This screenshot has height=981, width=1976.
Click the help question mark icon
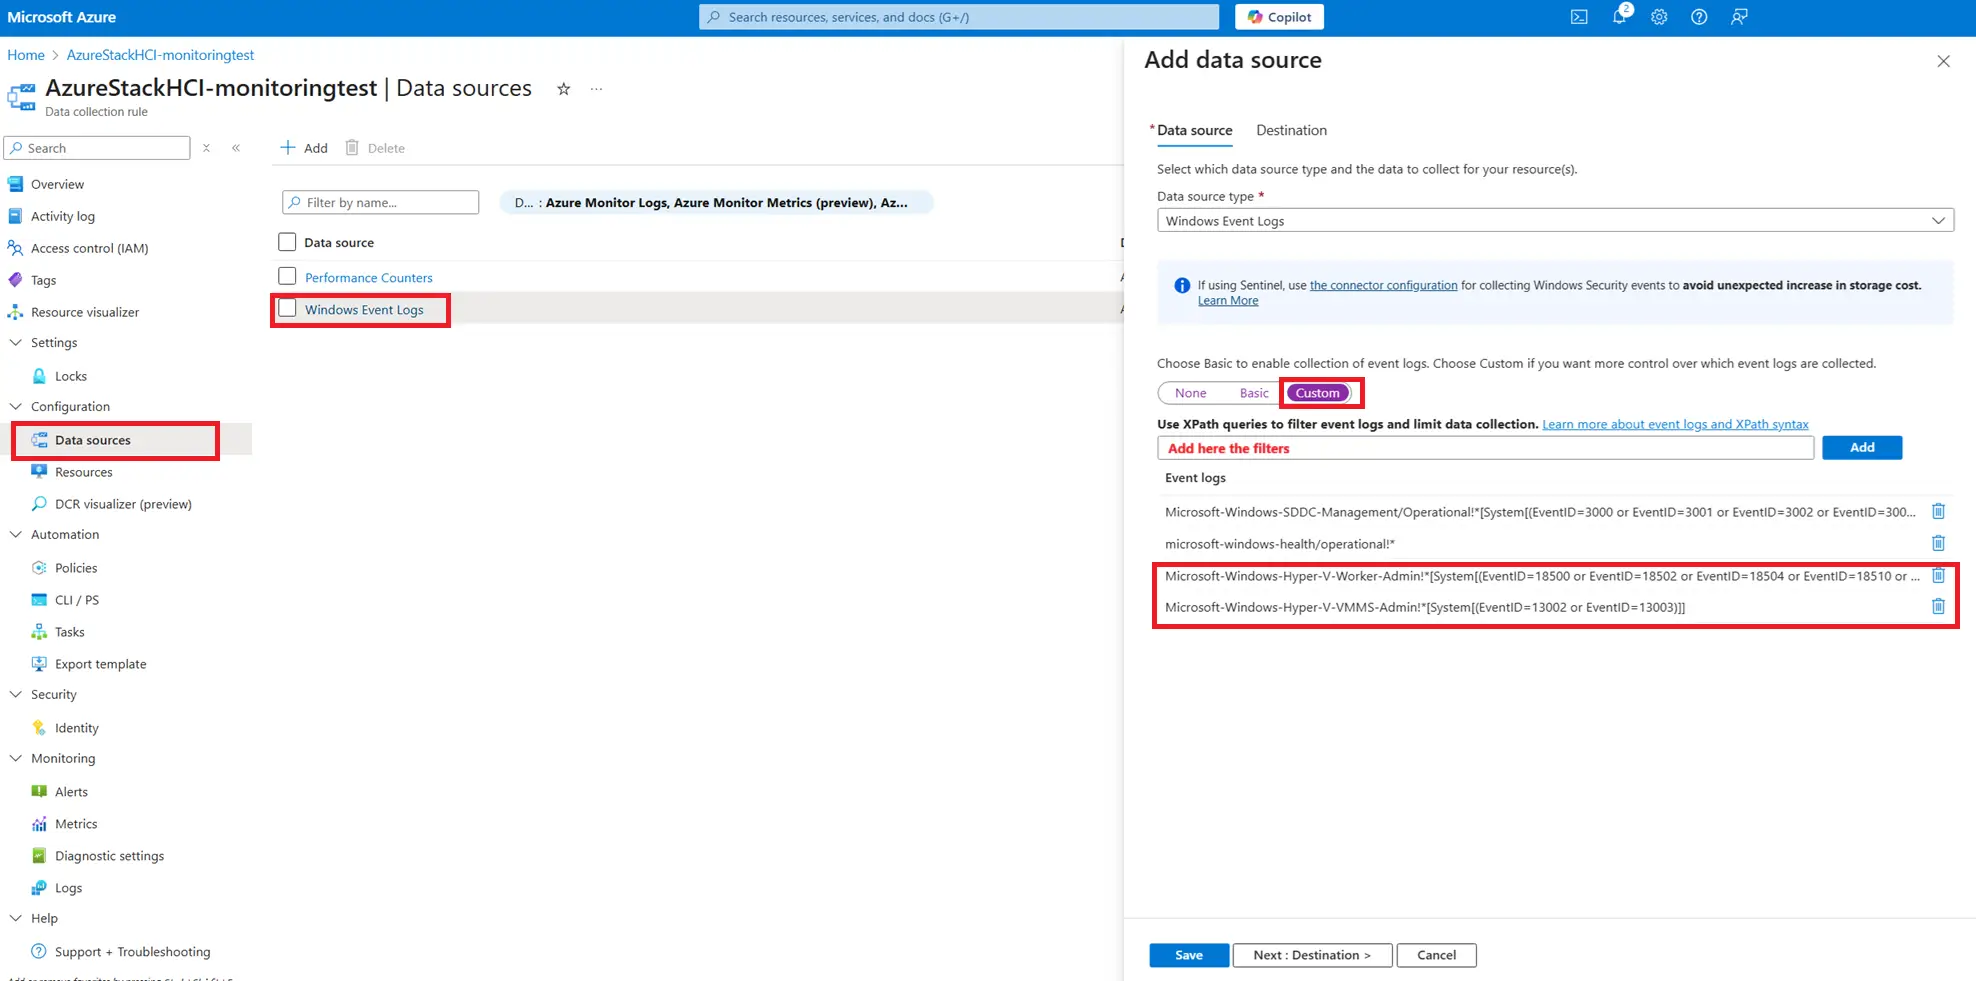(x=1699, y=17)
